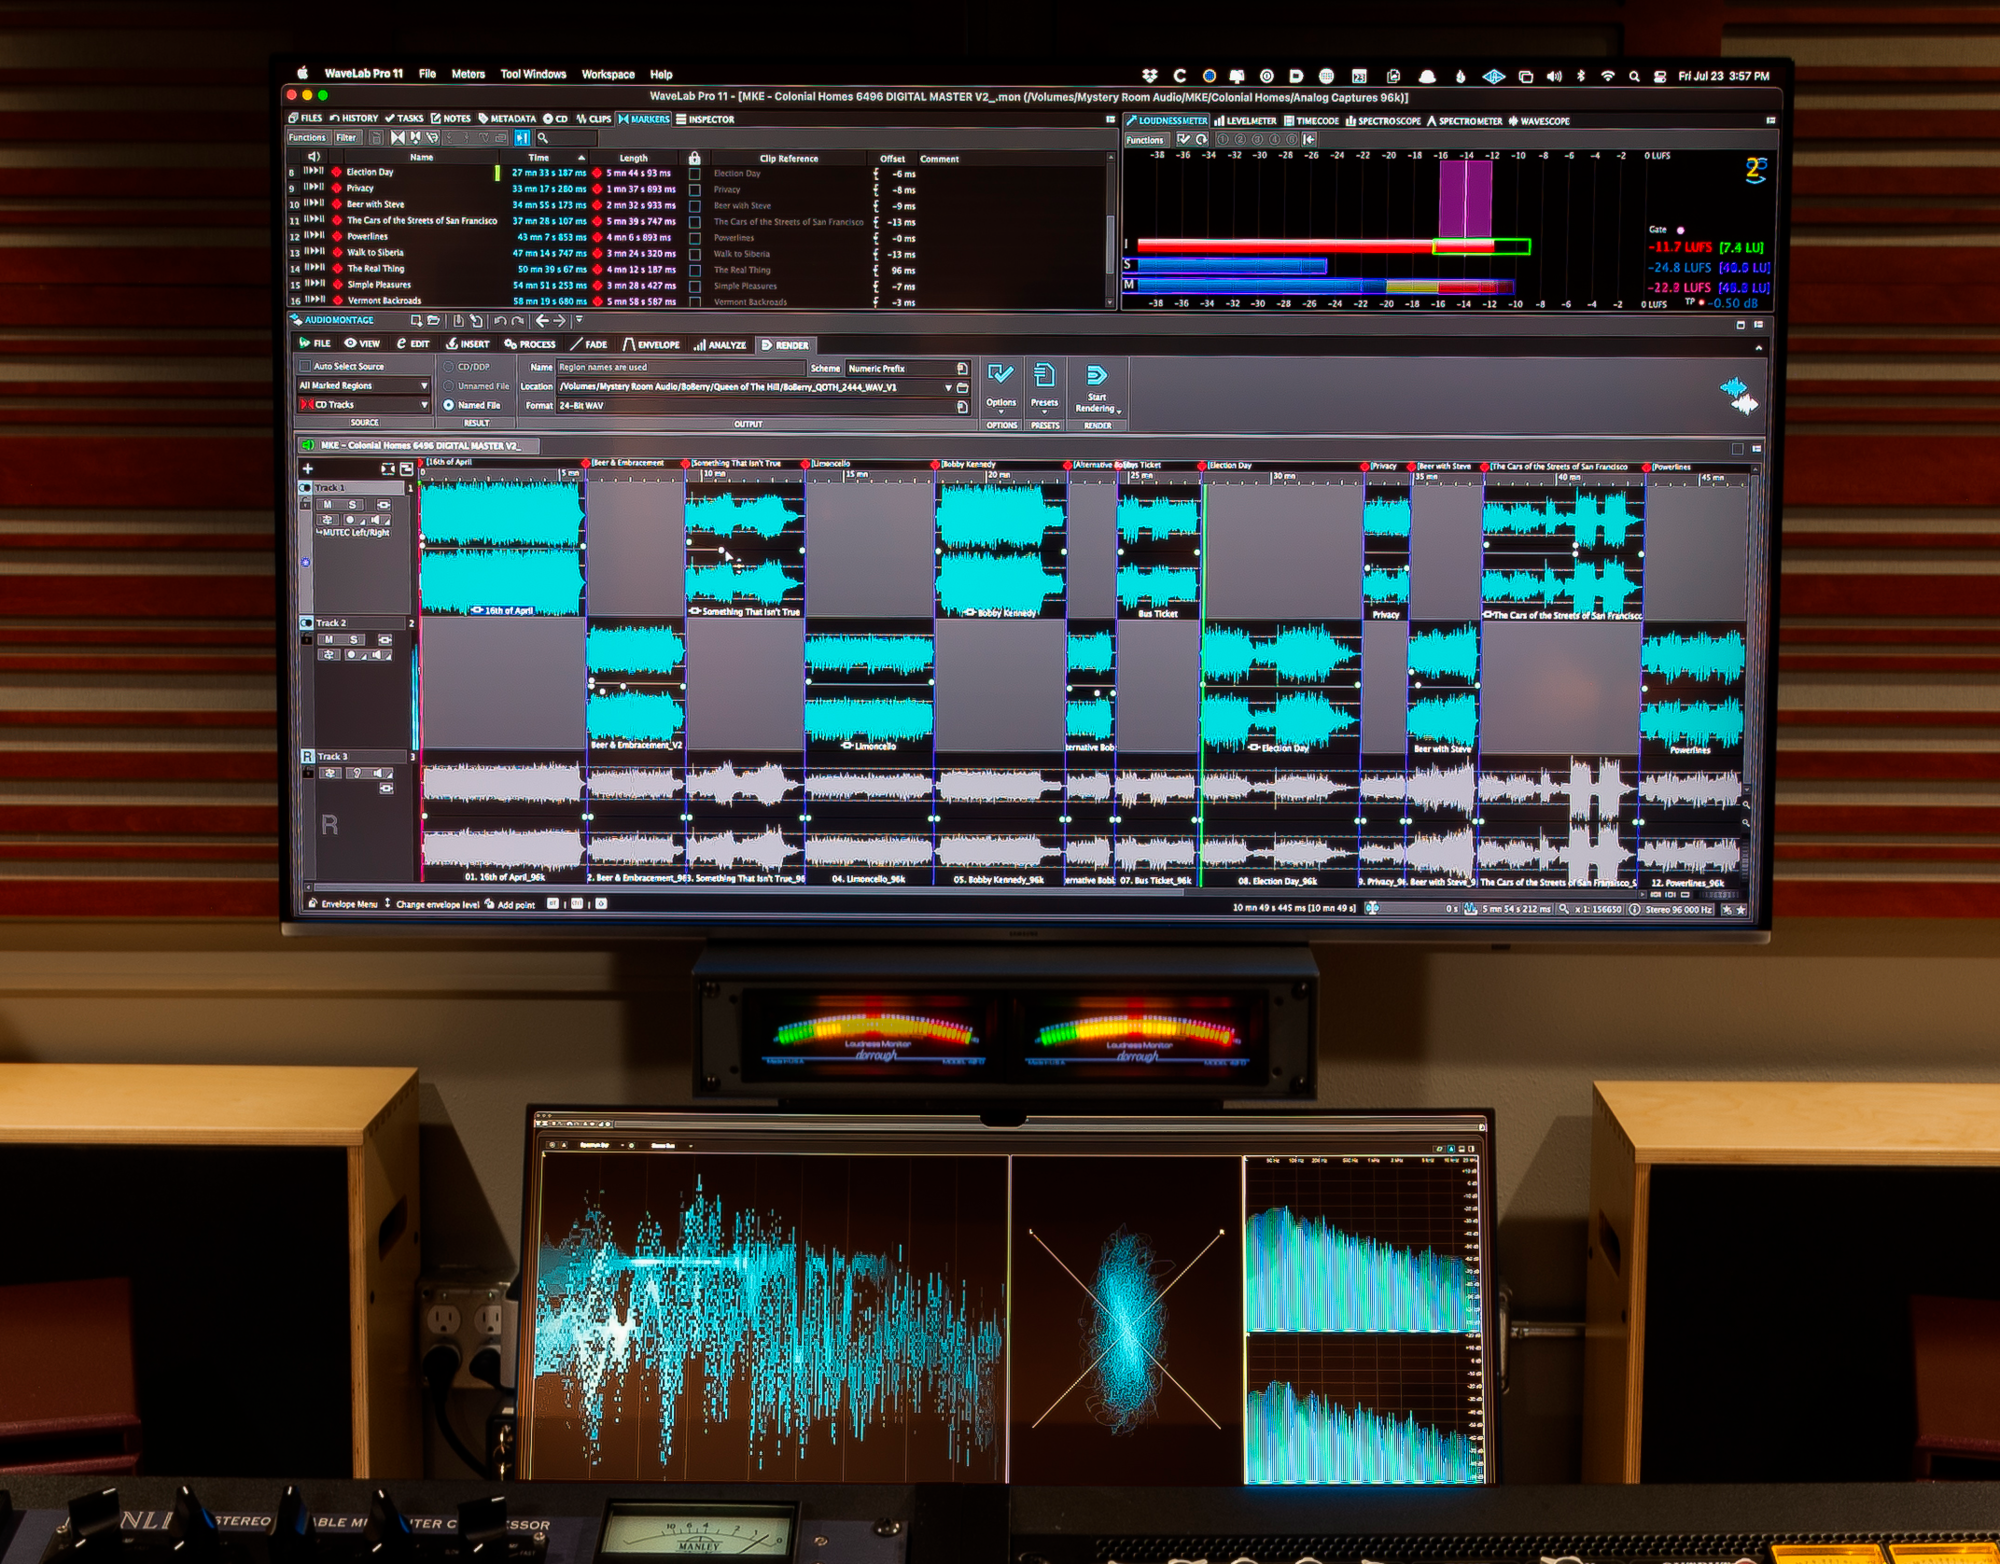The width and height of the screenshot is (2000, 1564).
Task: Select the CD/DDP radio button
Action: (x=449, y=367)
